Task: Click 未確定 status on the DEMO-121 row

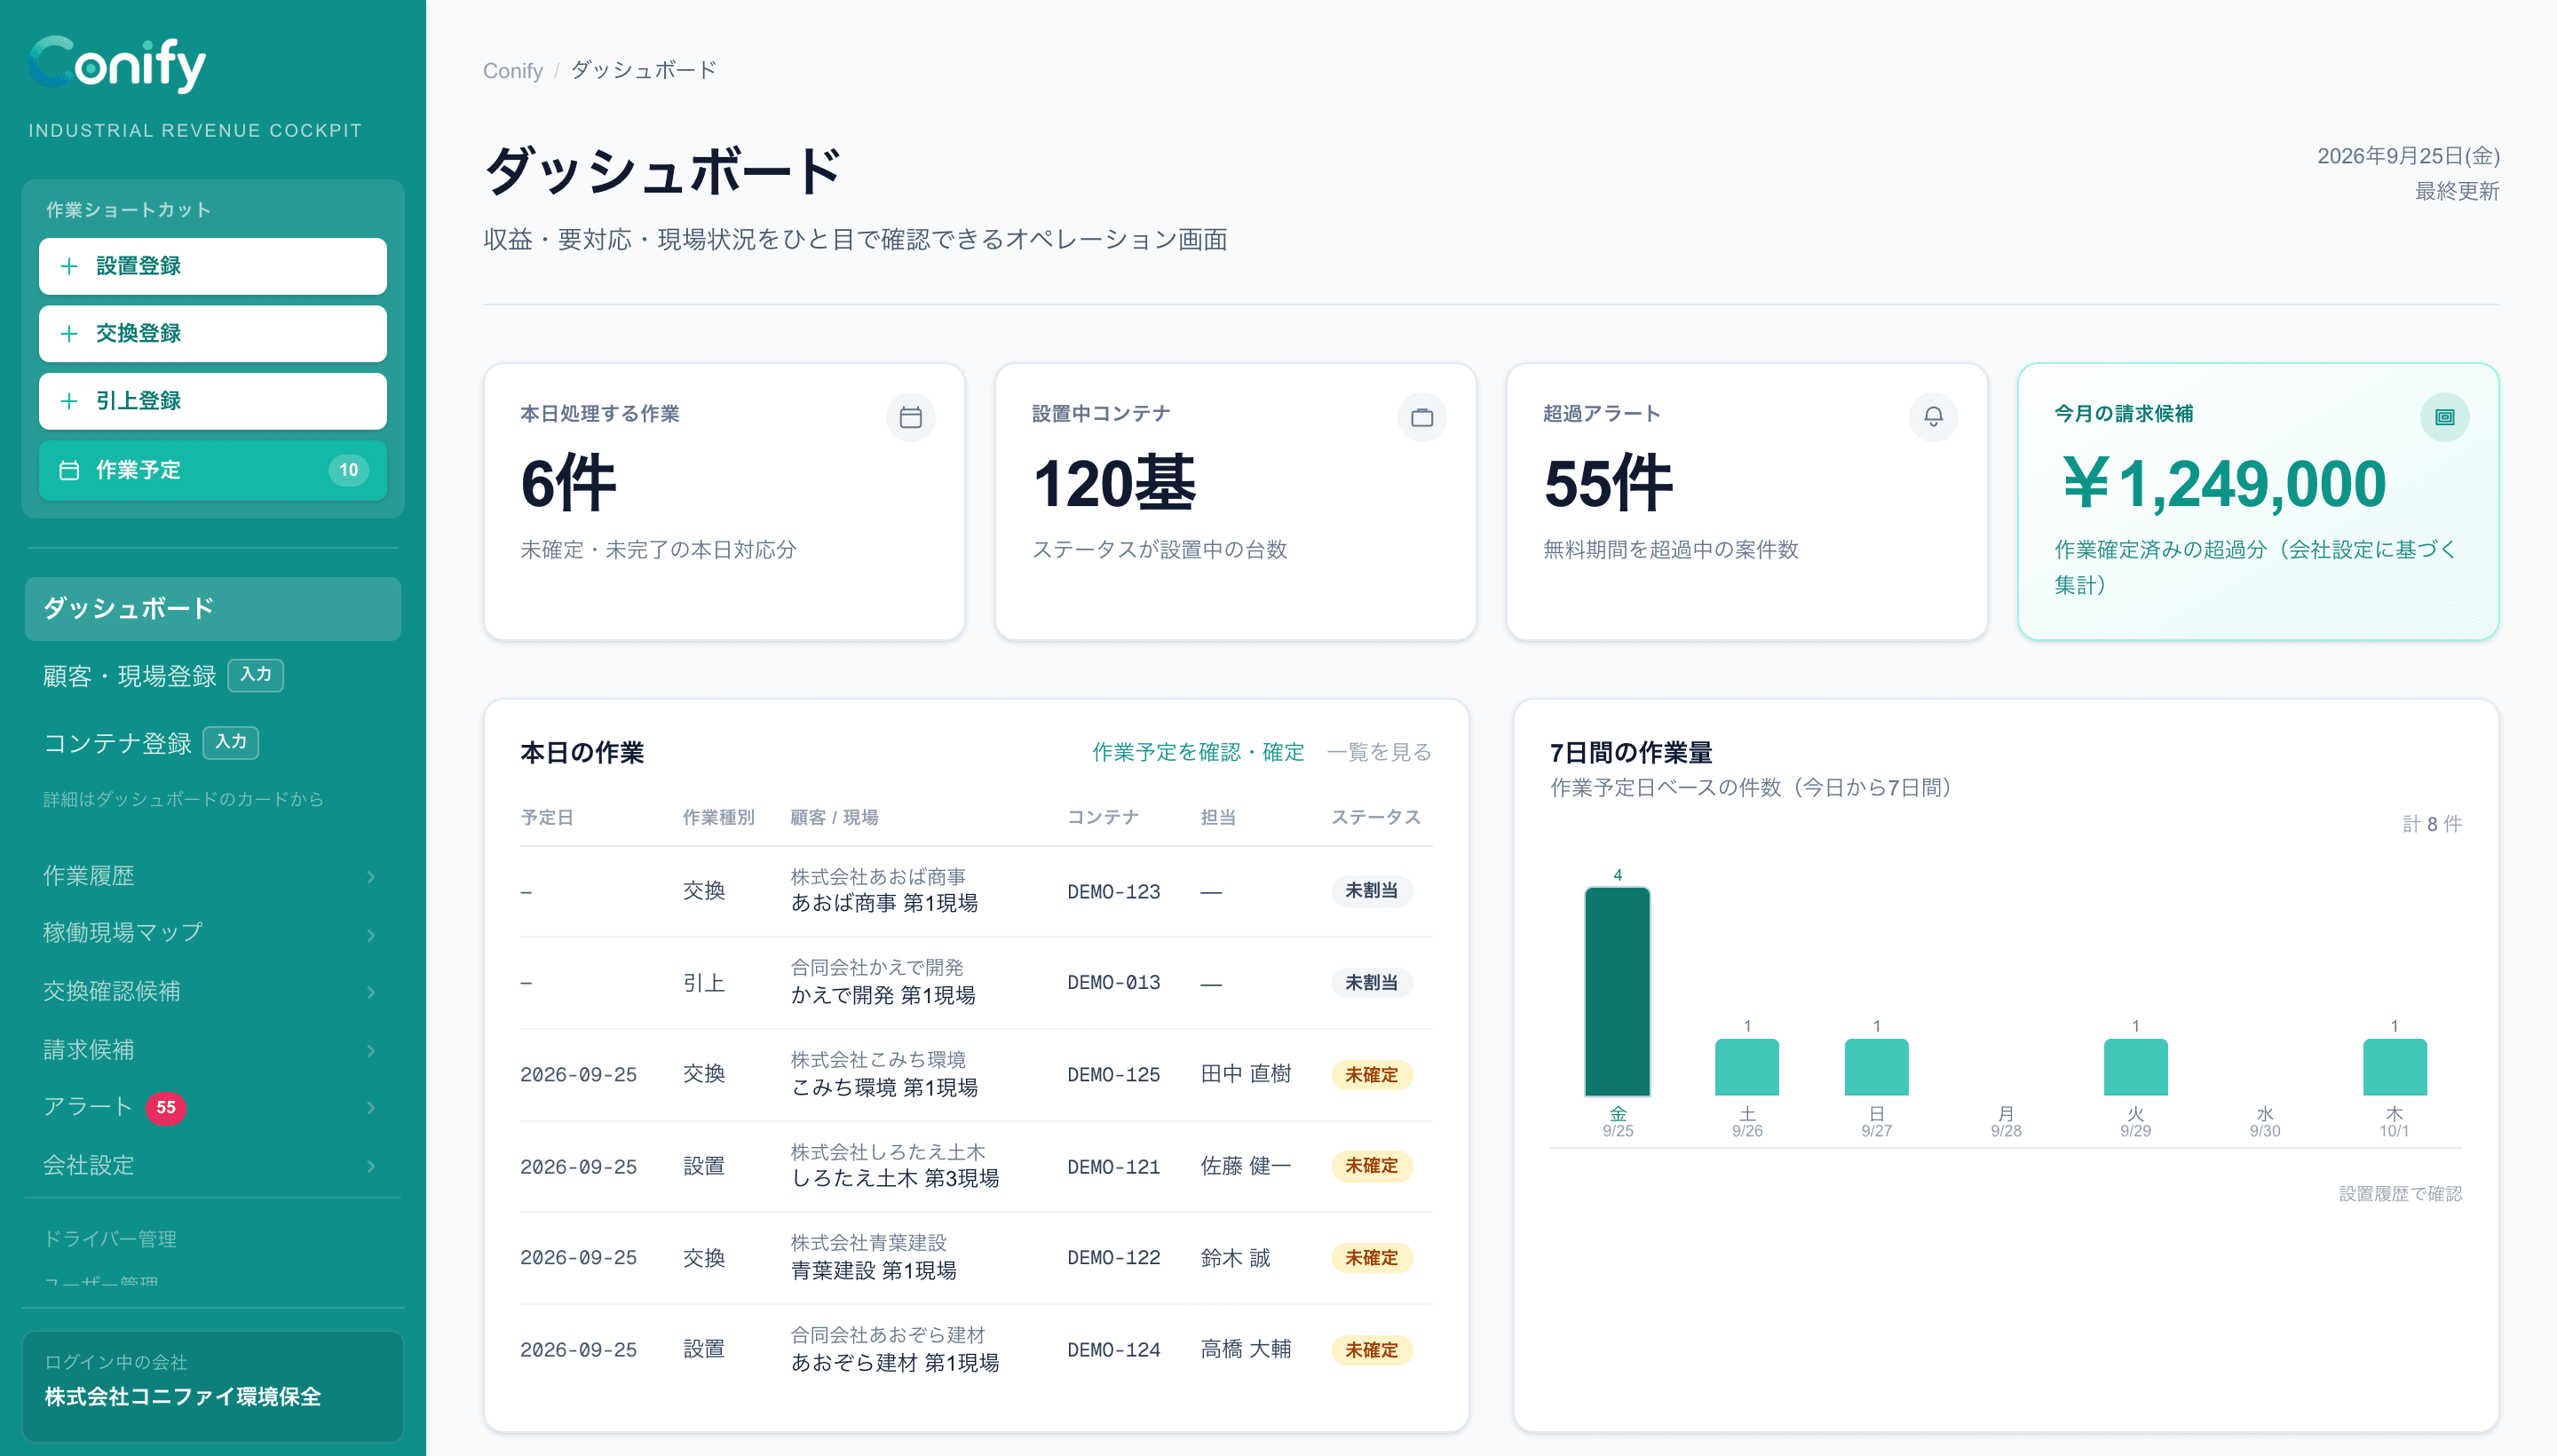Action: pos(1371,1165)
